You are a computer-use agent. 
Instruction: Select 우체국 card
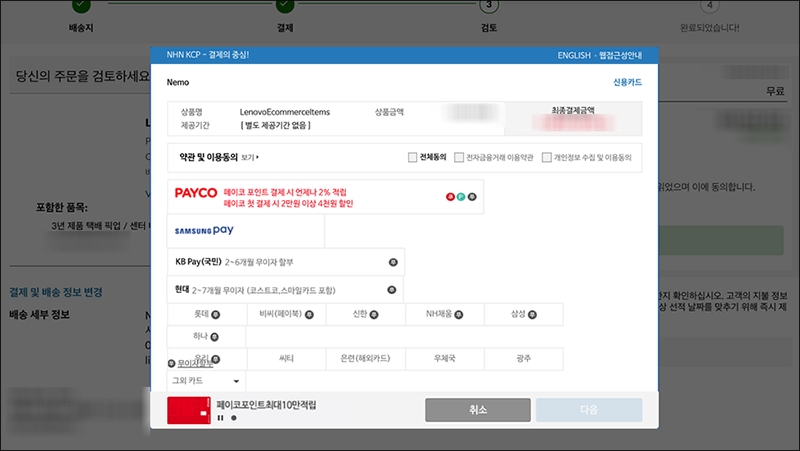coord(444,359)
